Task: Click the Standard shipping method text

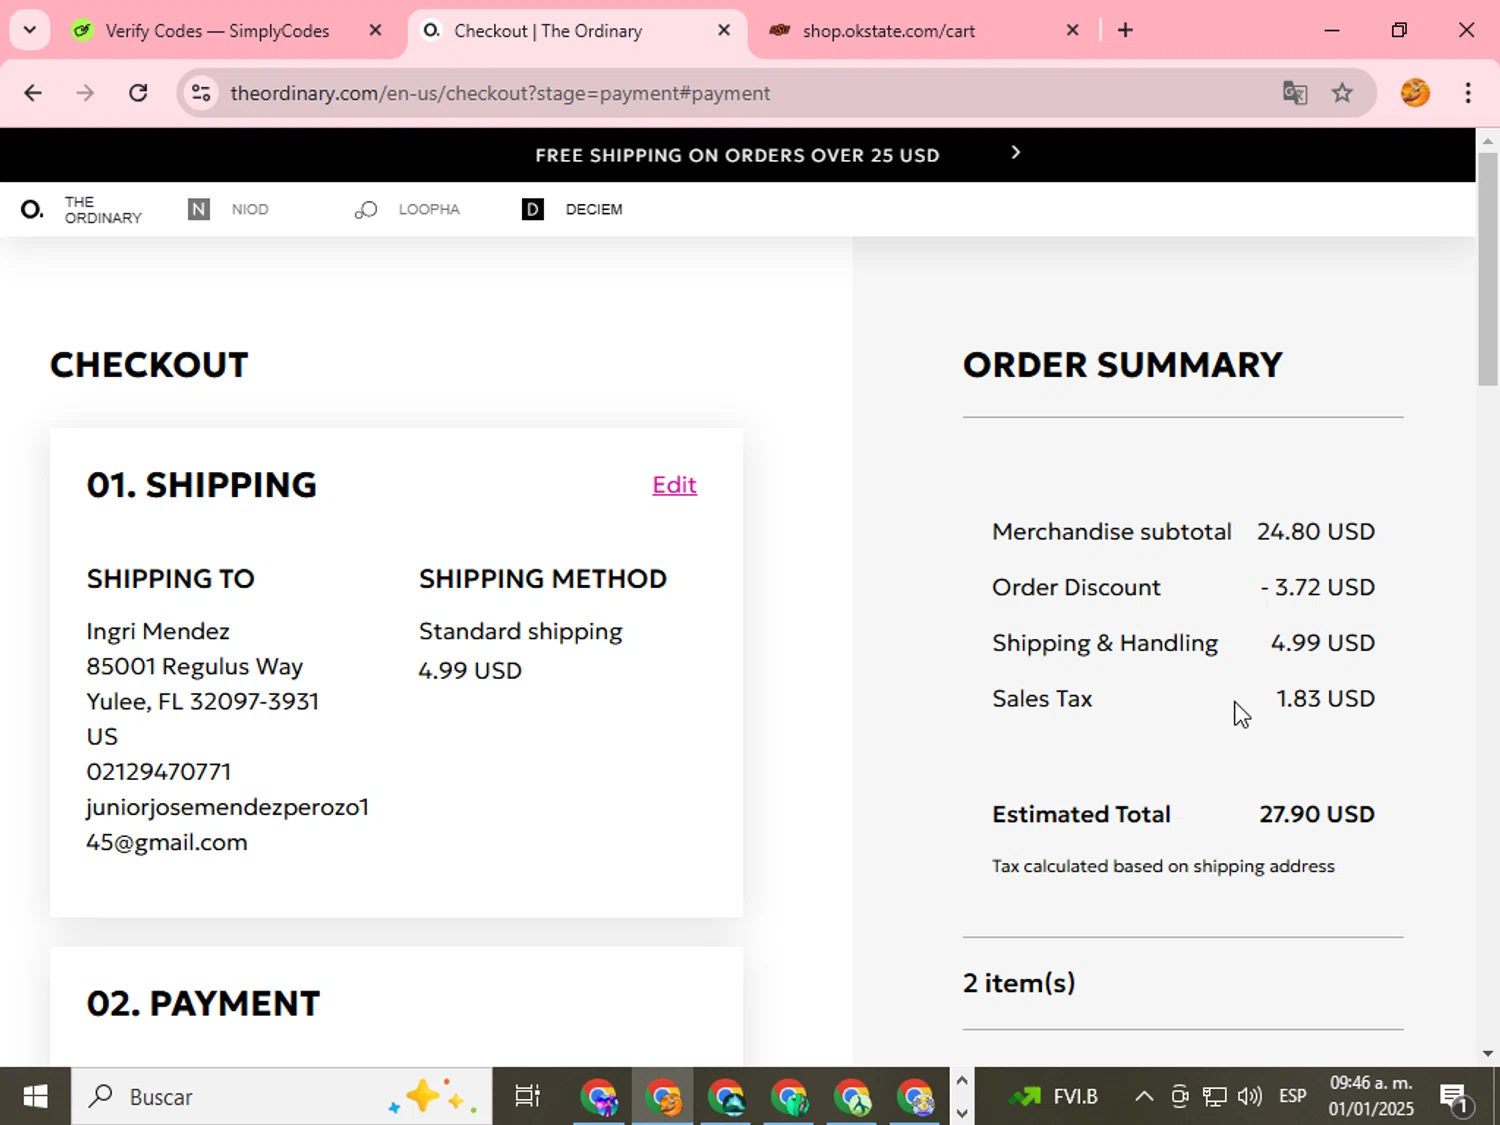Action: [x=520, y=632]
